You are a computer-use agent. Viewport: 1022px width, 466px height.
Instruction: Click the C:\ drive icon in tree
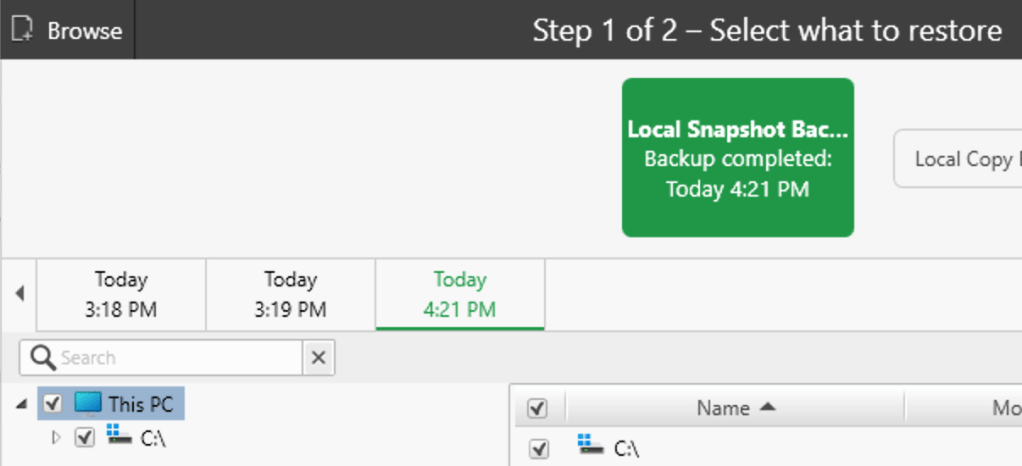119,436
